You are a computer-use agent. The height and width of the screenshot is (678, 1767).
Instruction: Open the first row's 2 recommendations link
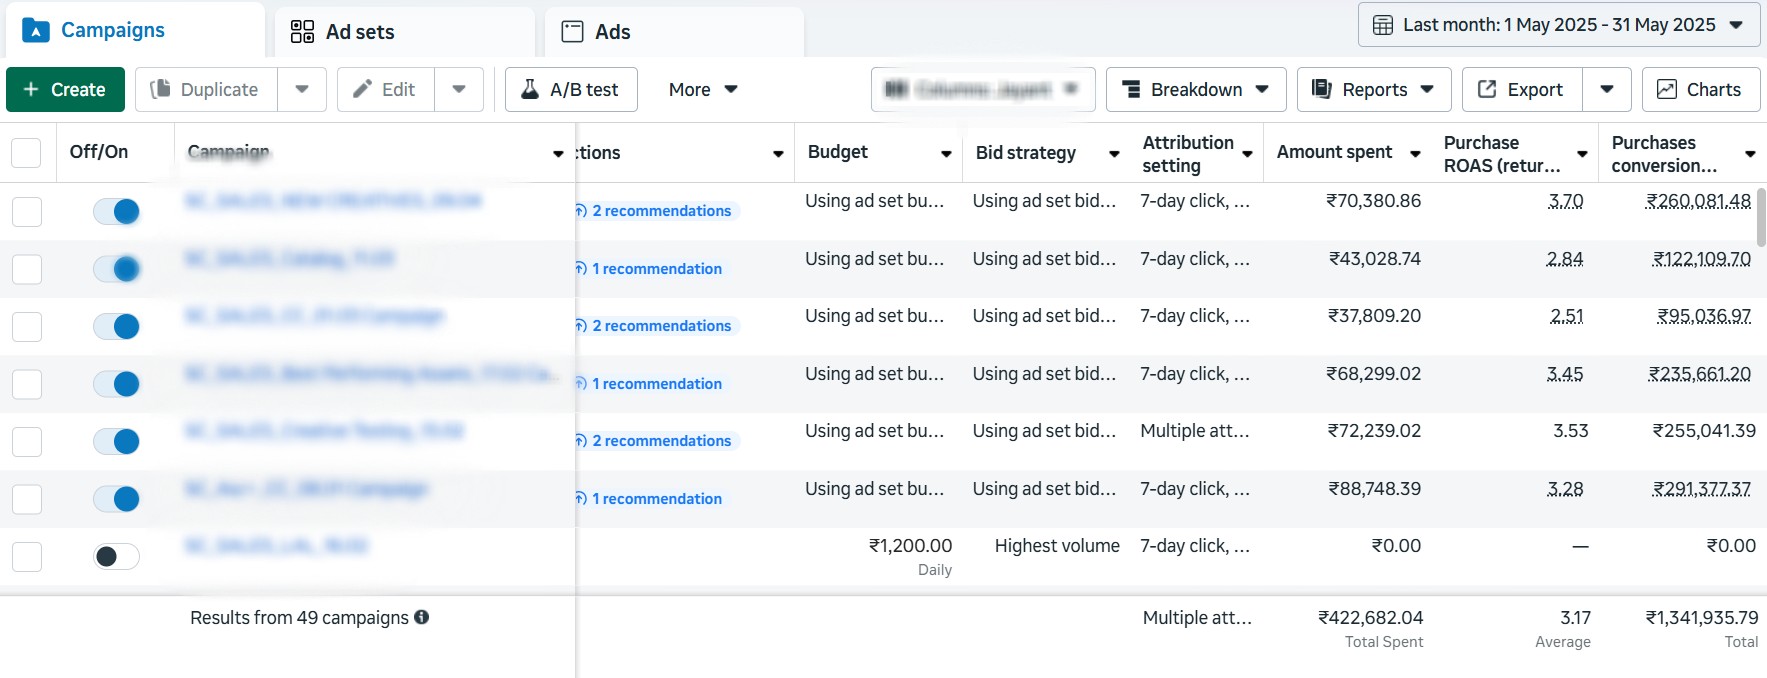[x=661, y=211]
